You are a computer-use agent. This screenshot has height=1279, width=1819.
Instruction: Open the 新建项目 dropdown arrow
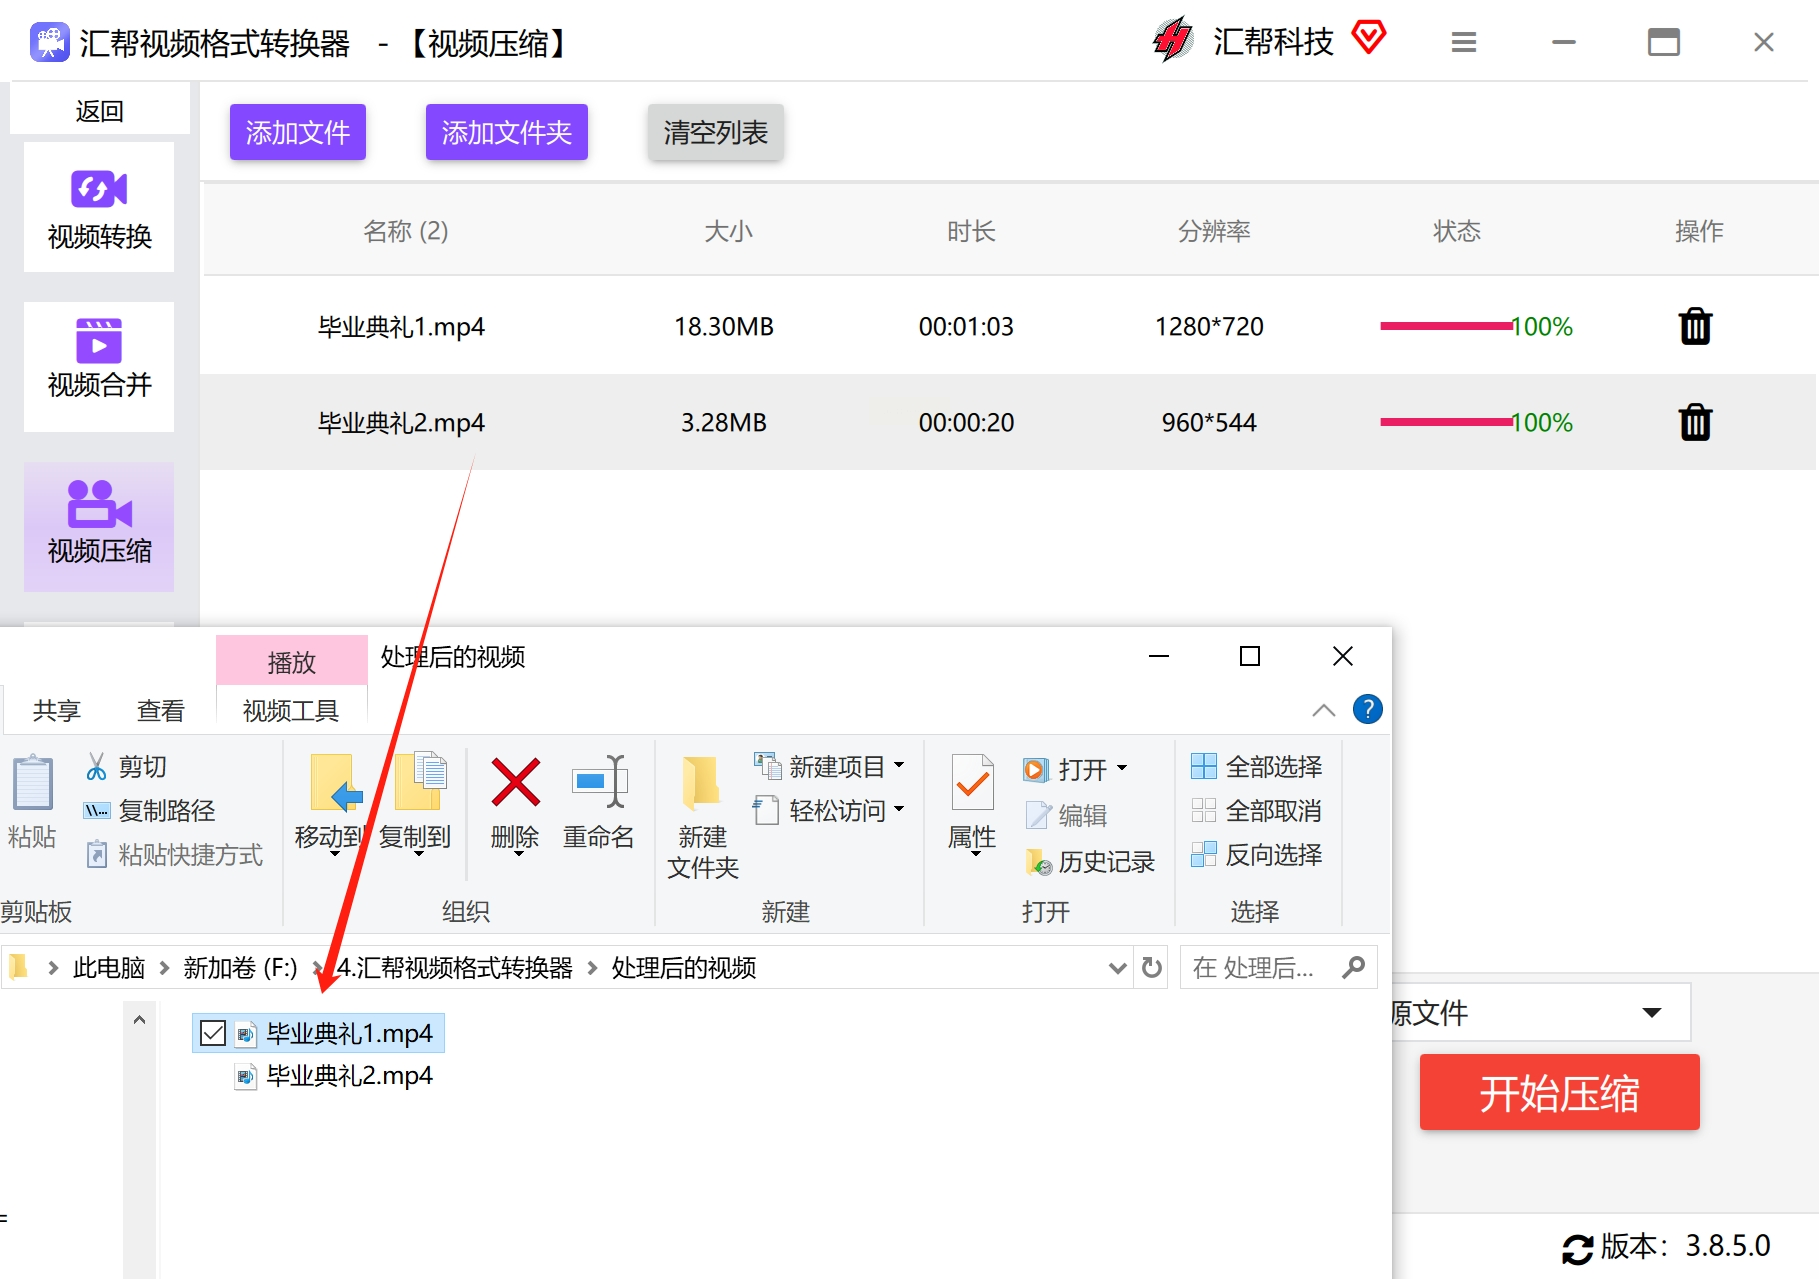[x=898, y=766]
